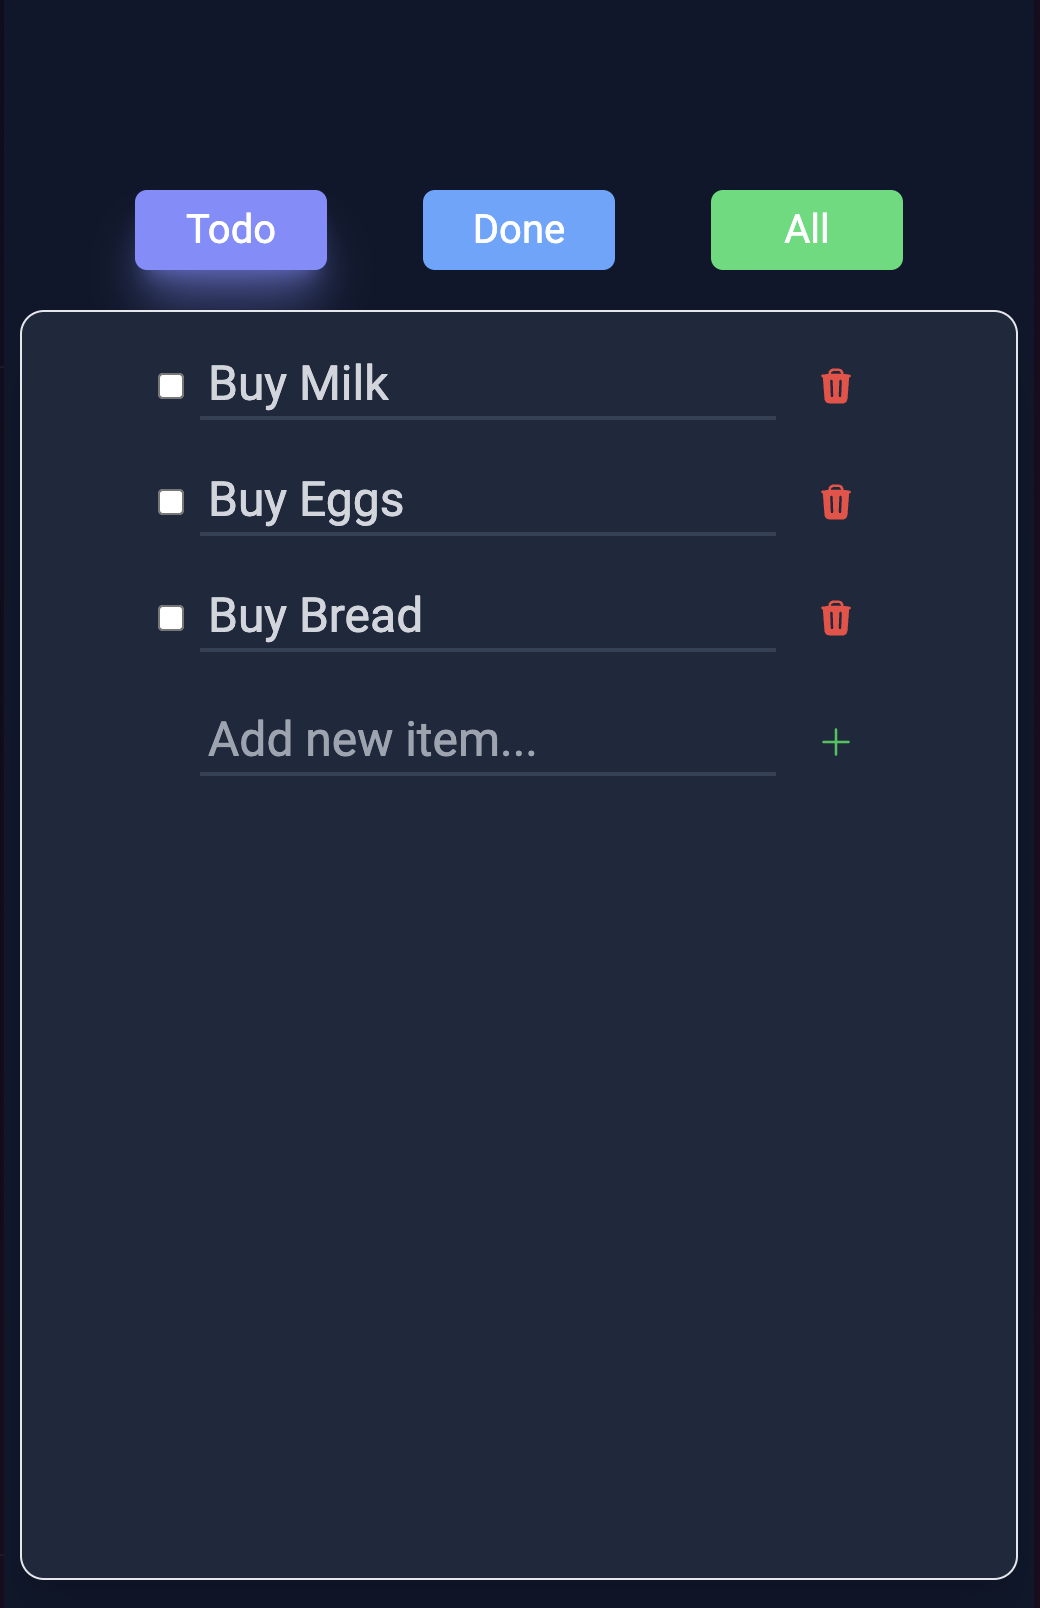Focus the 'Add new item...' input
The height and width of the screenshot is (1608, 1040).
click(x=488, y=740)
